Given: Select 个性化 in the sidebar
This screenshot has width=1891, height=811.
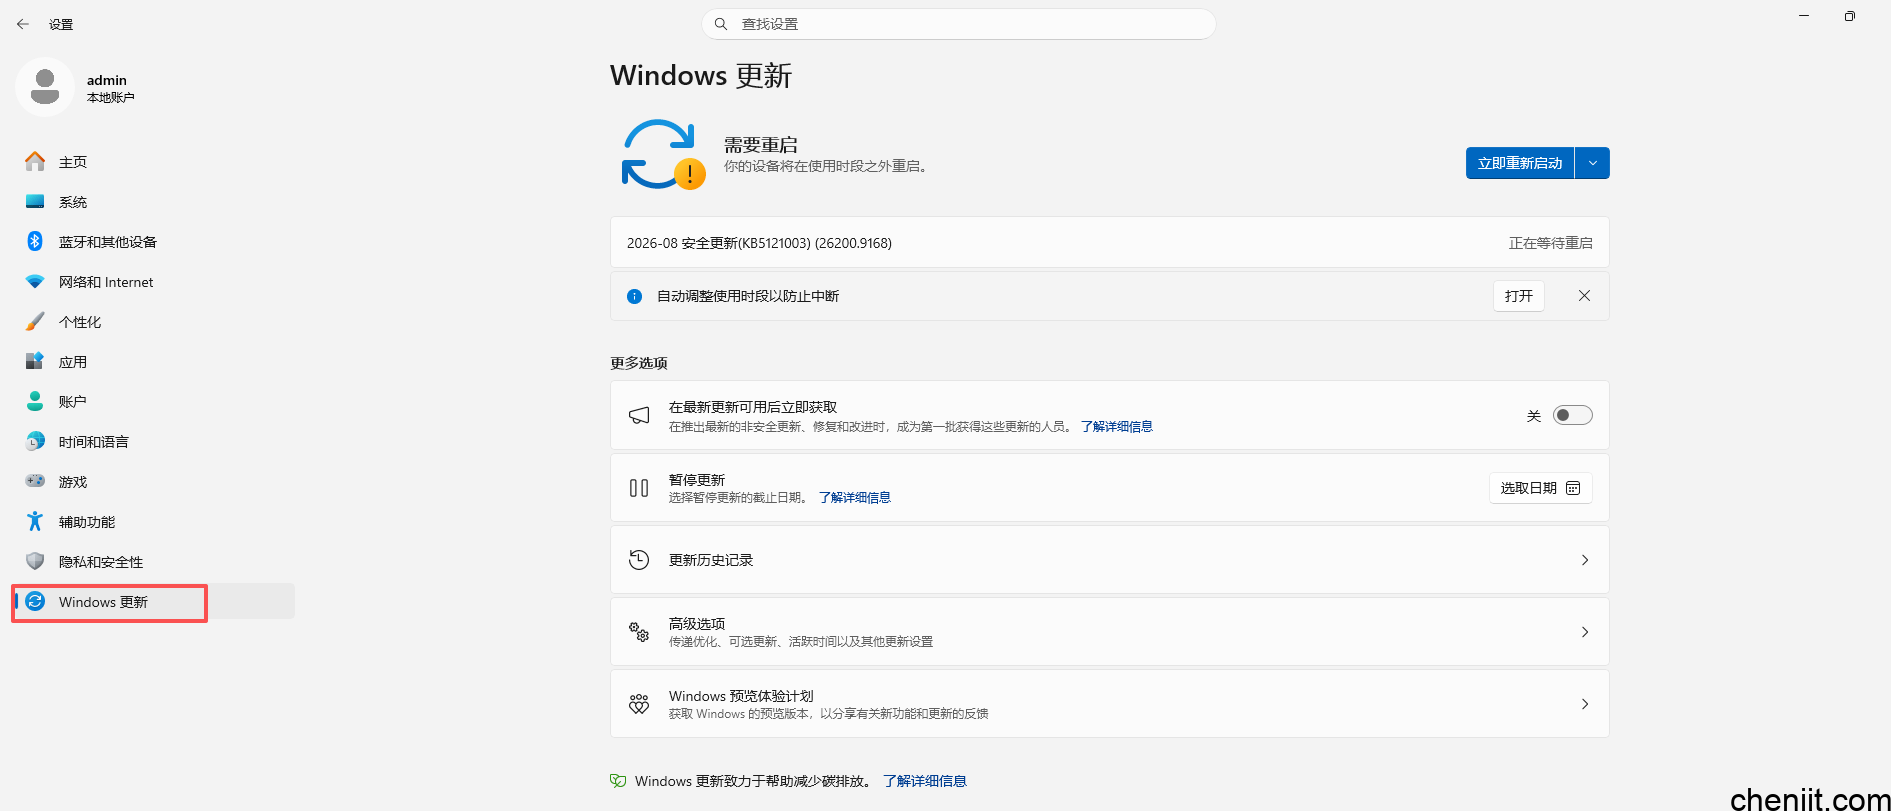Looking at the screenshot, I should point(154,321).
